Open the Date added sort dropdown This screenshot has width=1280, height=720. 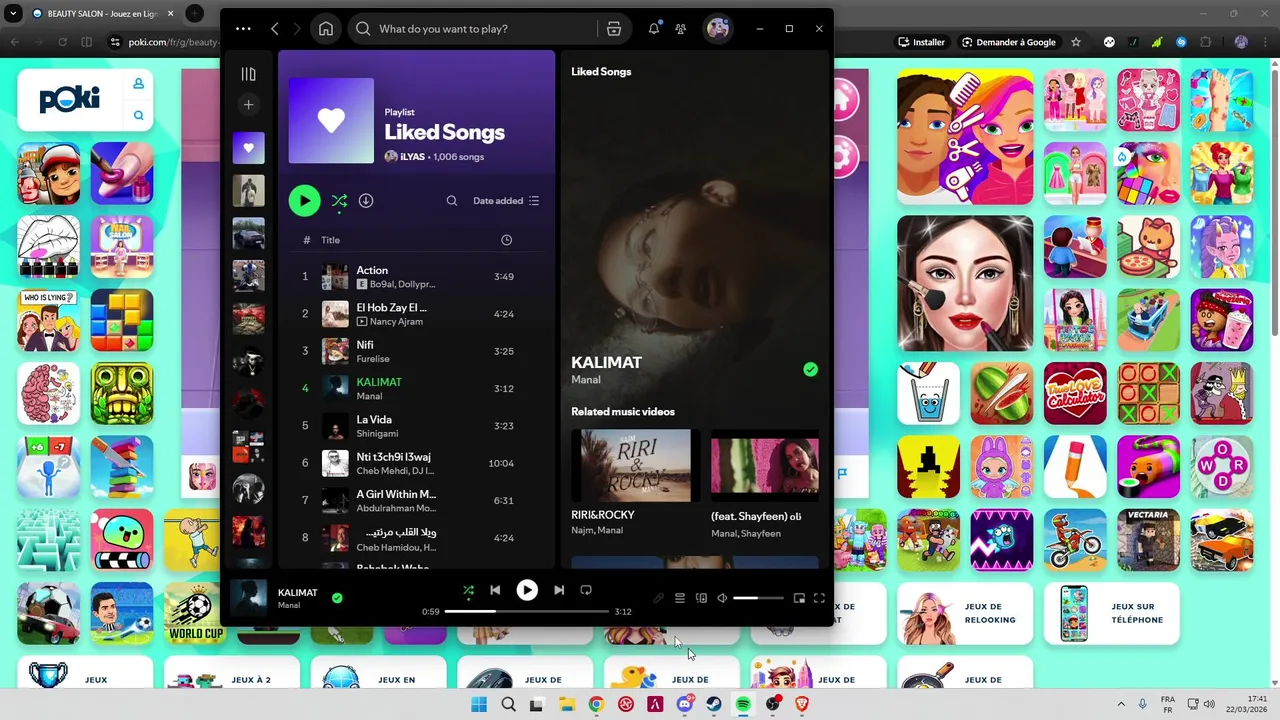tap(506, 201)
